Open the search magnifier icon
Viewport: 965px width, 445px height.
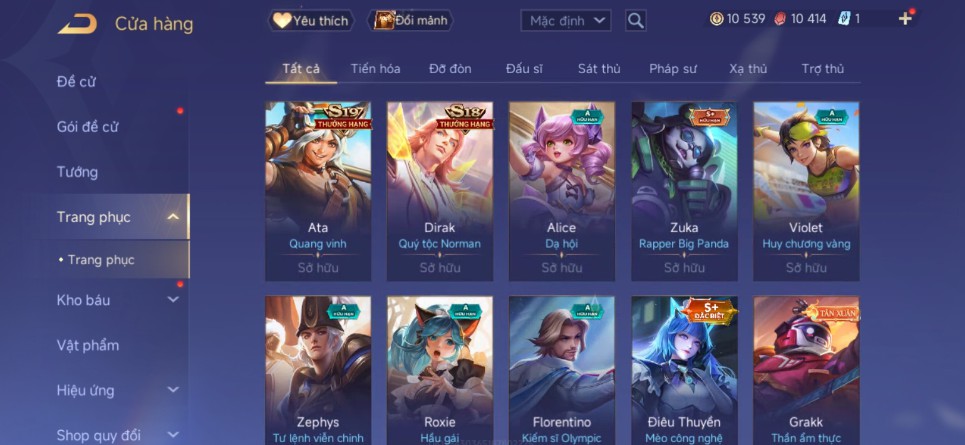coord(636,21)
